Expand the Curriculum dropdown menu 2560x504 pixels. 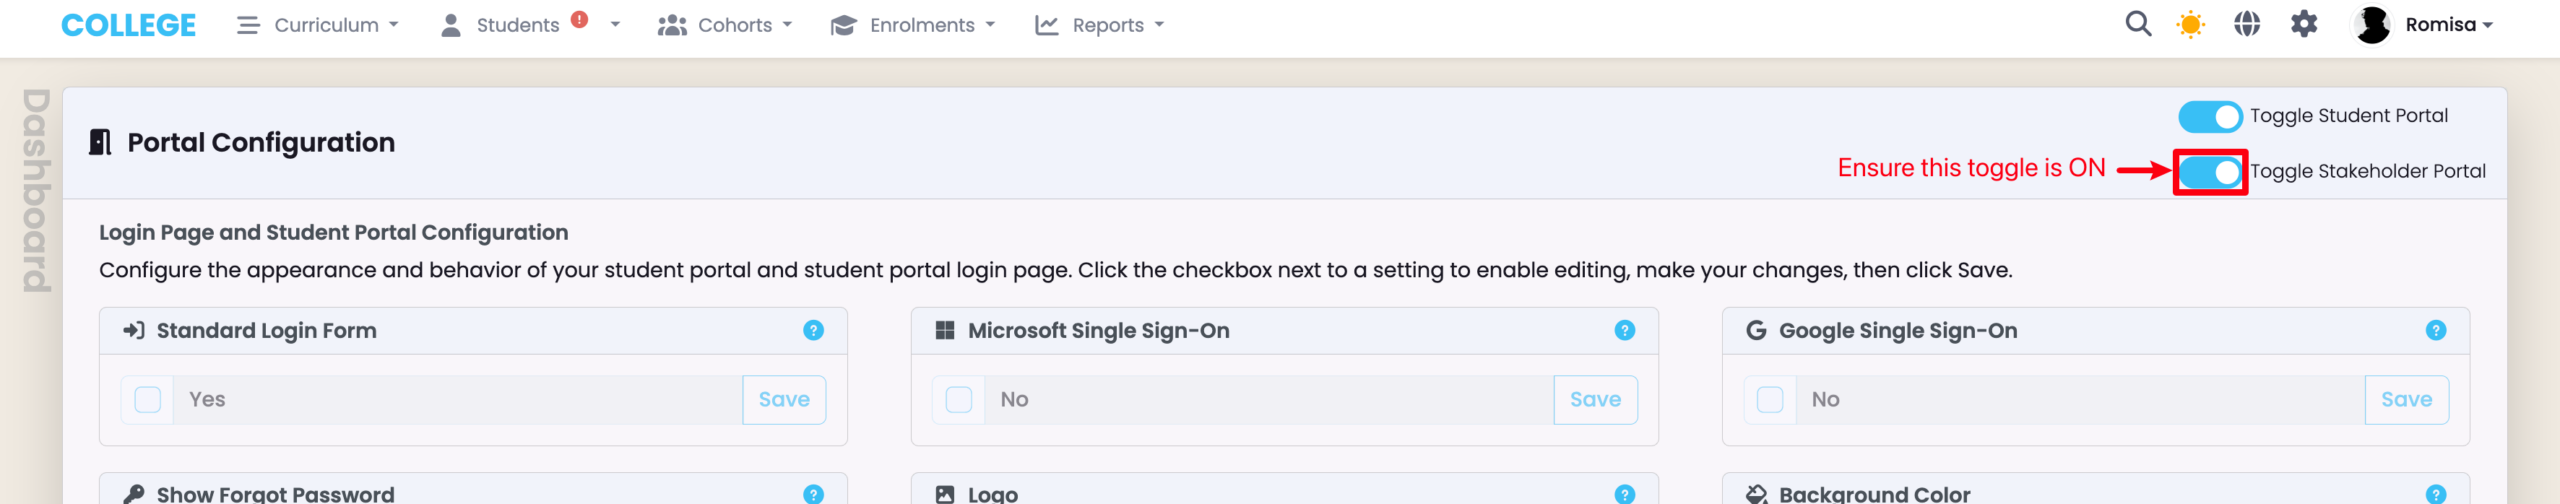318,25
